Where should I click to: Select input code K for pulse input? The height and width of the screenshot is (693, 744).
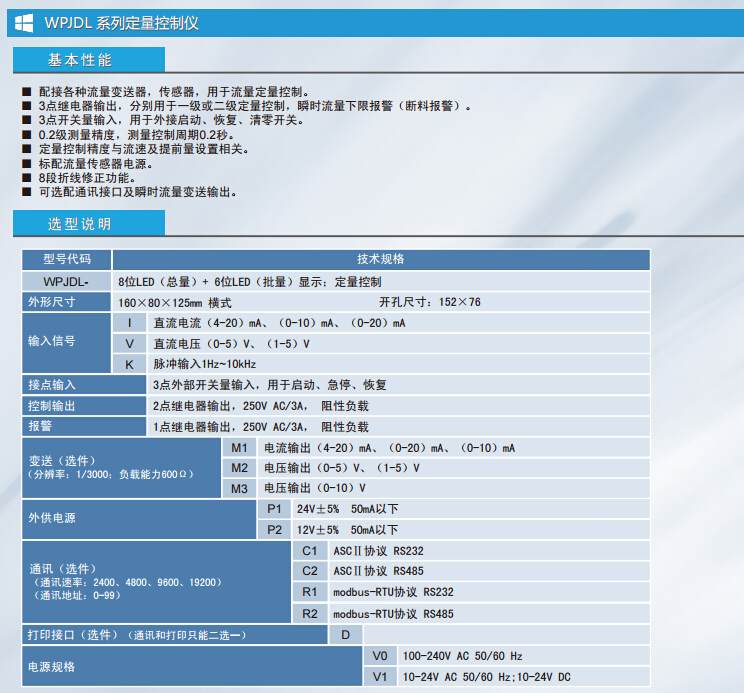tap(129, 364)
